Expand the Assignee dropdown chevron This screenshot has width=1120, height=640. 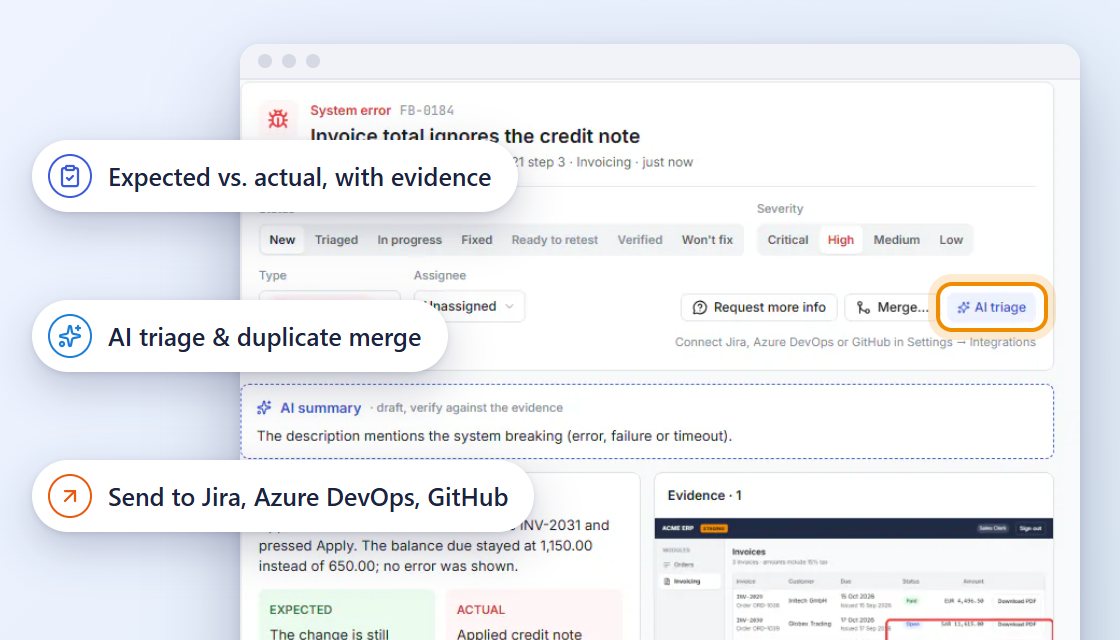pos(509,306)
